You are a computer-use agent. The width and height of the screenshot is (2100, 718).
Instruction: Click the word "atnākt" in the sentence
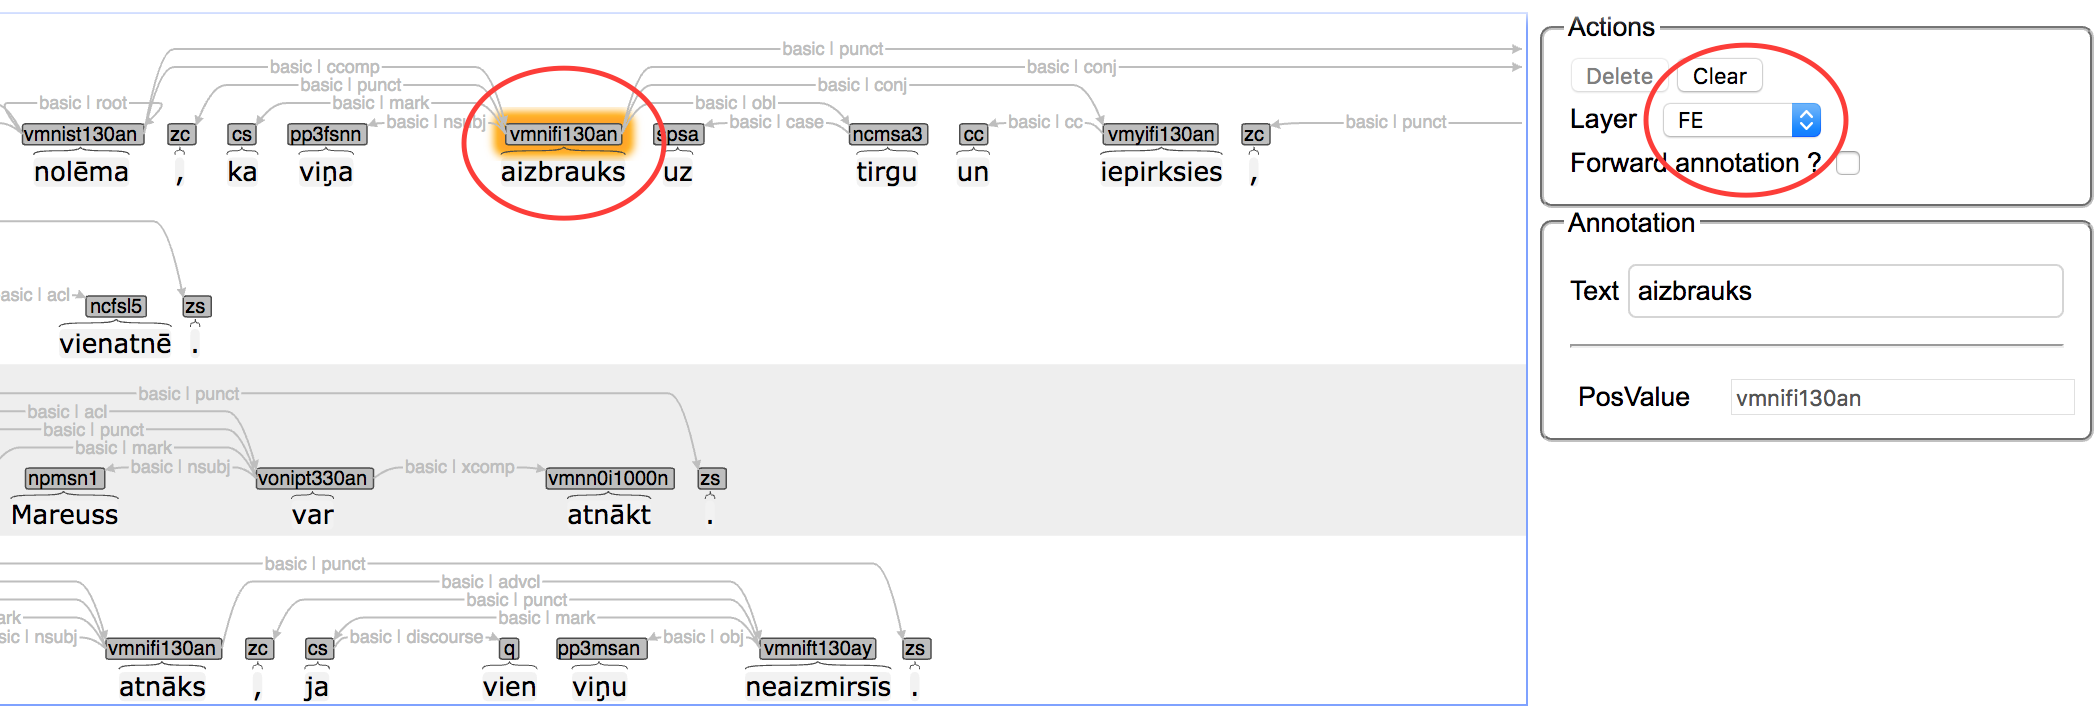[607, 515]
